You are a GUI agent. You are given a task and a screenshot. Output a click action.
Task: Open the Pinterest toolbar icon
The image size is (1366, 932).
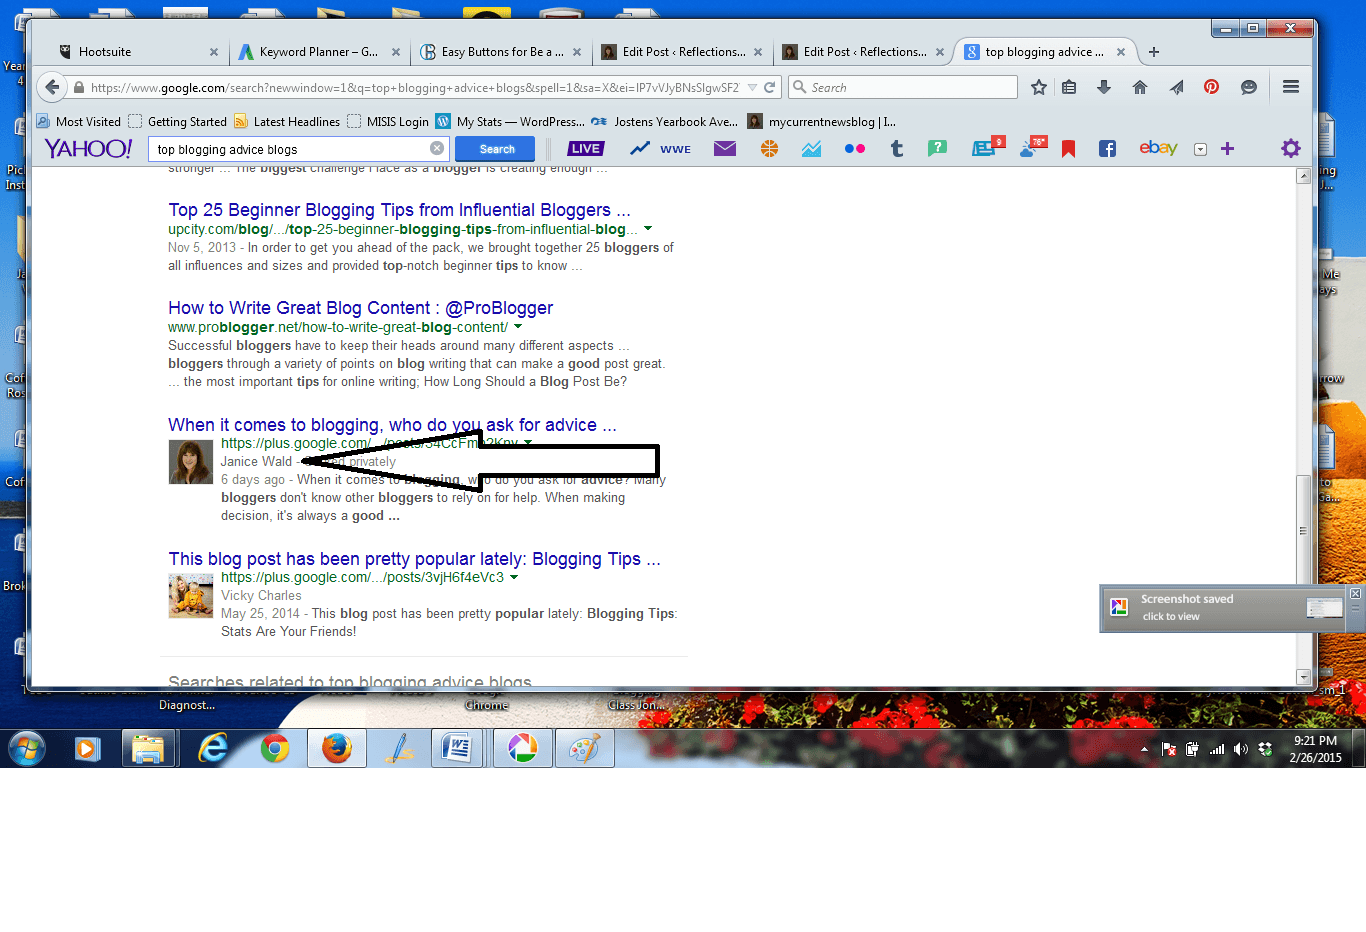(x=1211, y=88)
